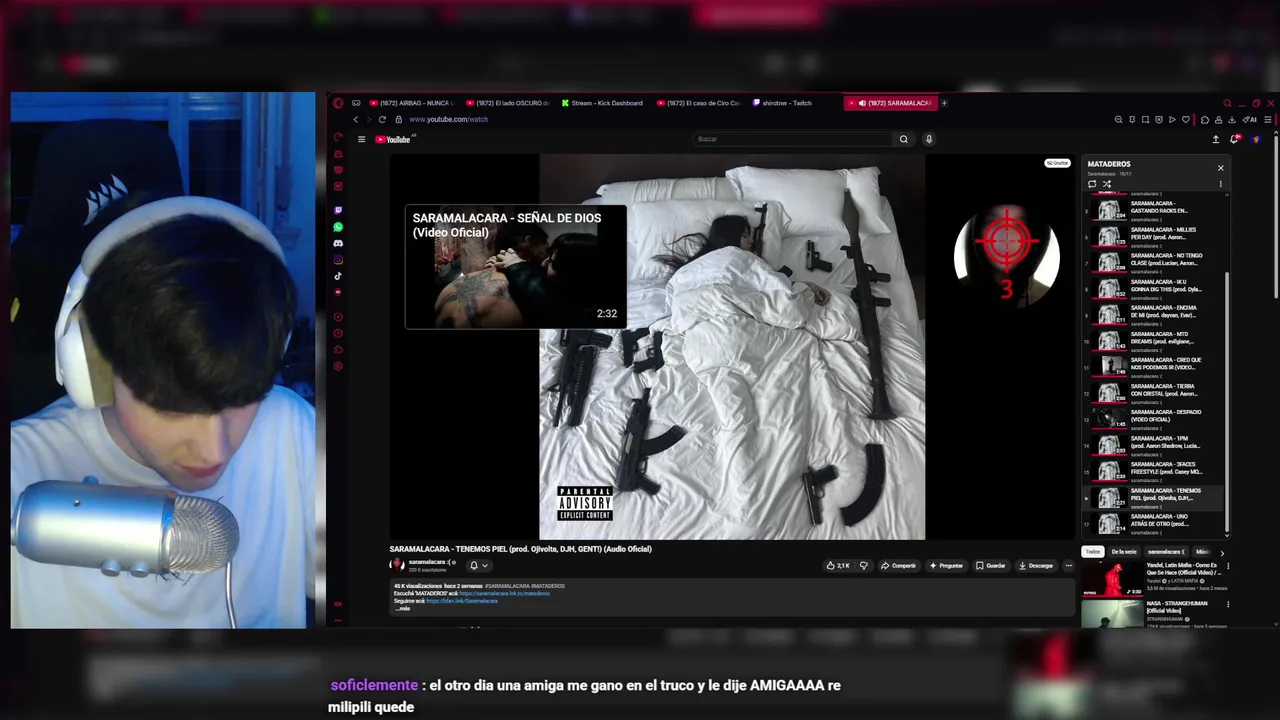Open Twitch from the Opera sidebar
Image resolution: width=1280 pixels, height=720 pixels.
338,211
